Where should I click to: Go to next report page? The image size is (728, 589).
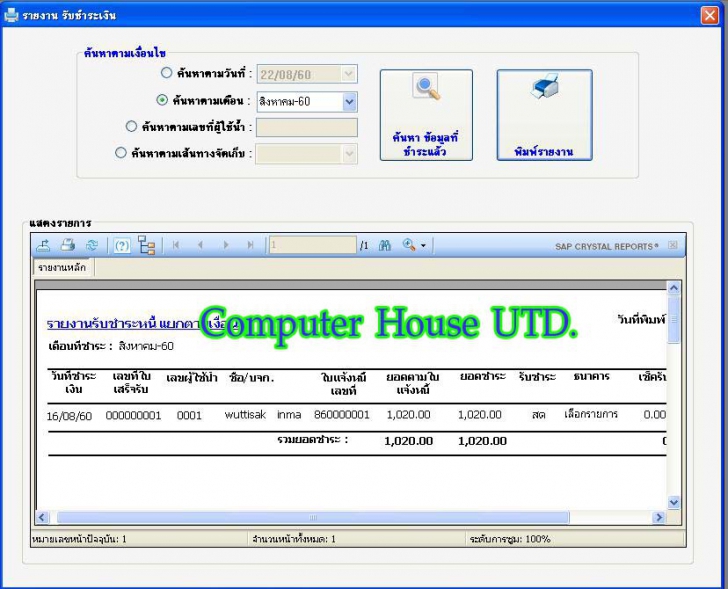[226, 245]
